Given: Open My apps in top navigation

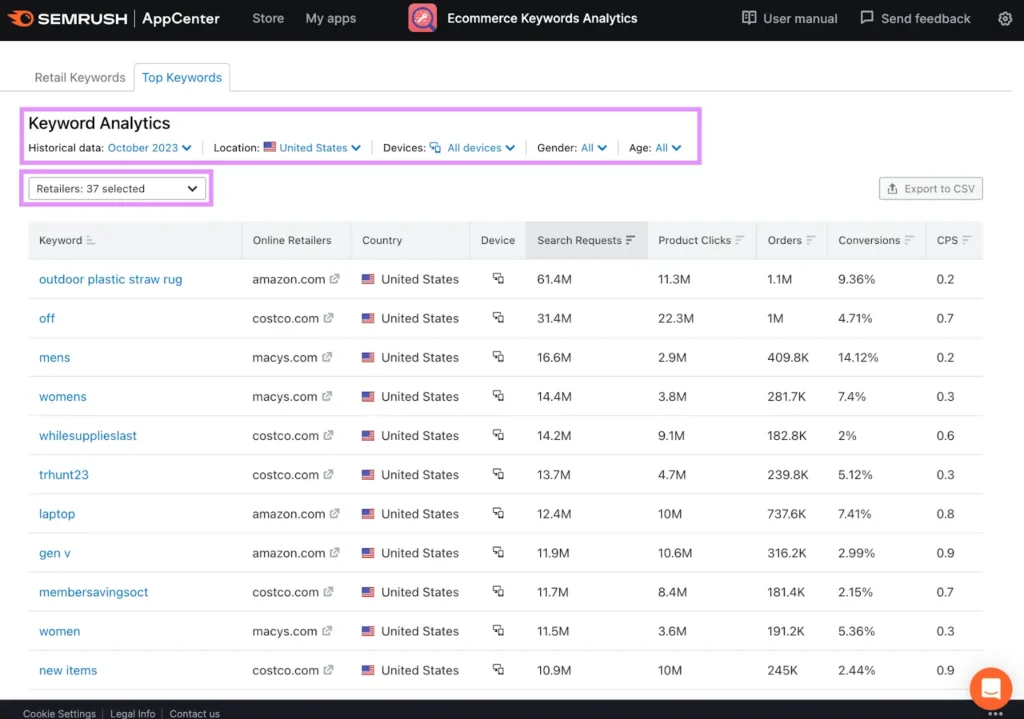Looking at the screenshot, I should (330, 19).
